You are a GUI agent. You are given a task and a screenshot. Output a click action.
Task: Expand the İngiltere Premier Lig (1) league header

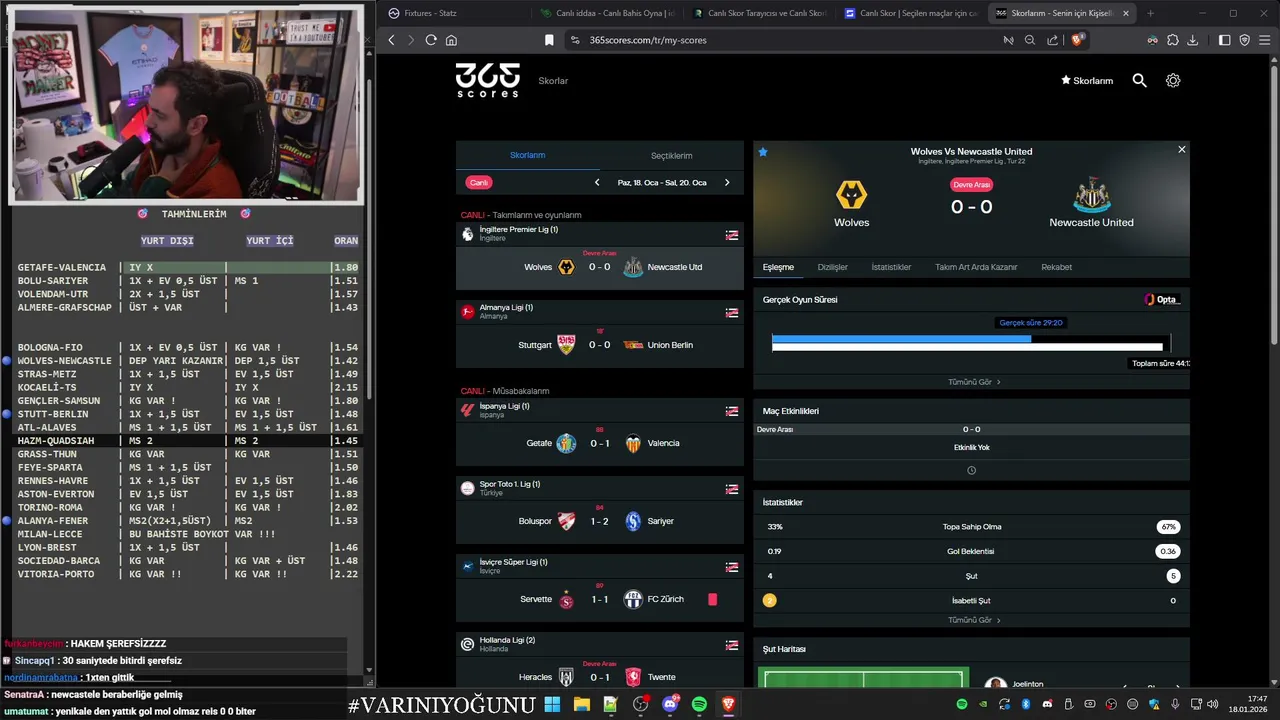[600, 234]
